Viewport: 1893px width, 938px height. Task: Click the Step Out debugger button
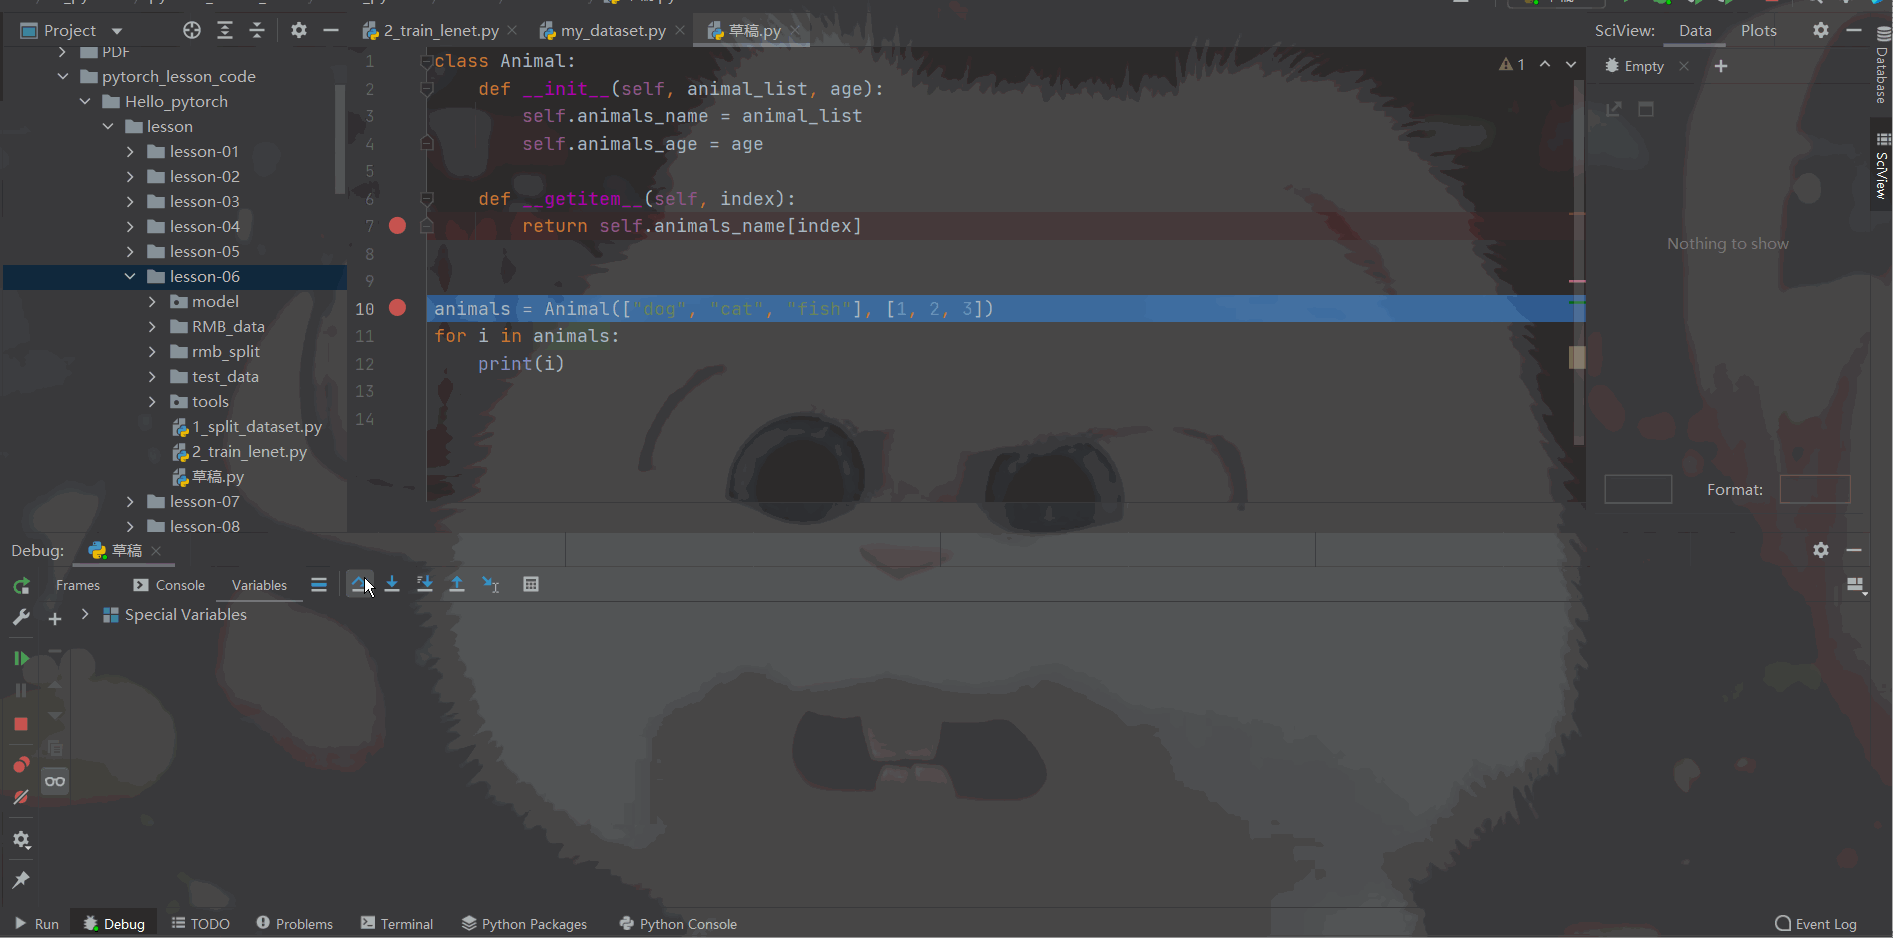[x=457, y=584]
